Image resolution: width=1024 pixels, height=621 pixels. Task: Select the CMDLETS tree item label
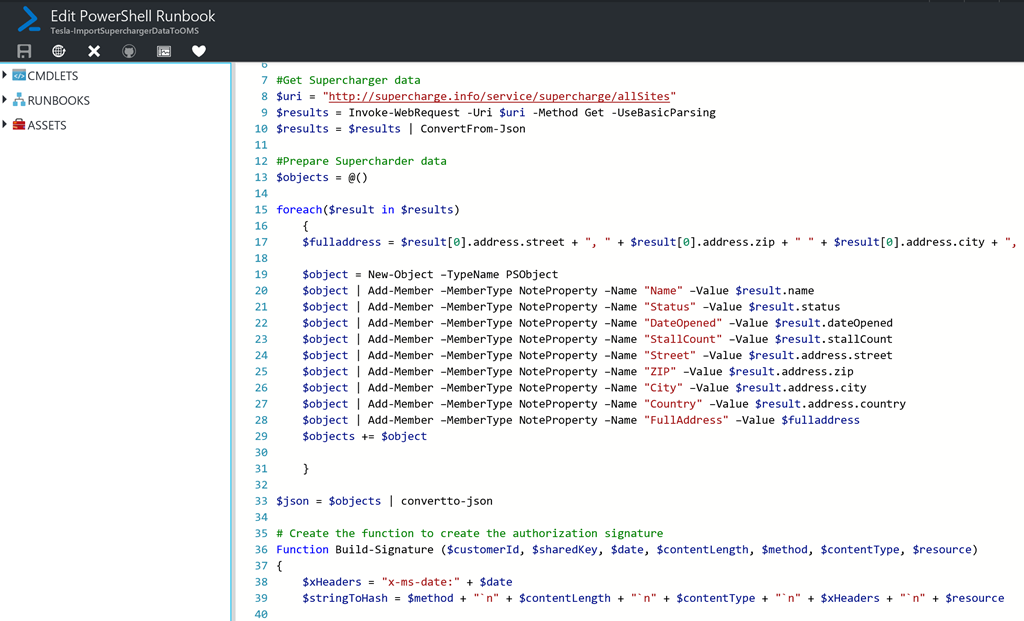click(x=53, y=76)
